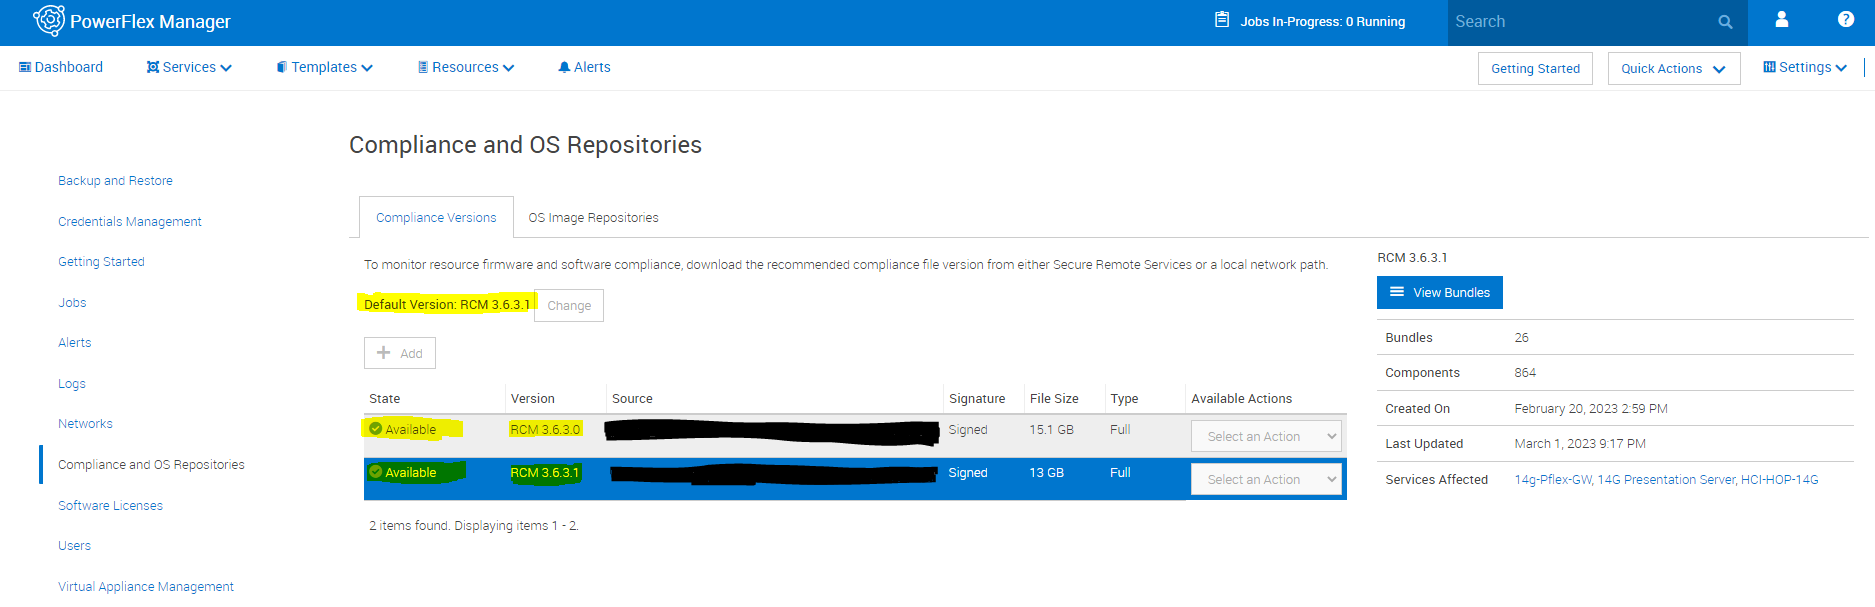Screen dimensions: 1875x607
Task: Expand the Settings menu chevron
Action: point(1841,68)
